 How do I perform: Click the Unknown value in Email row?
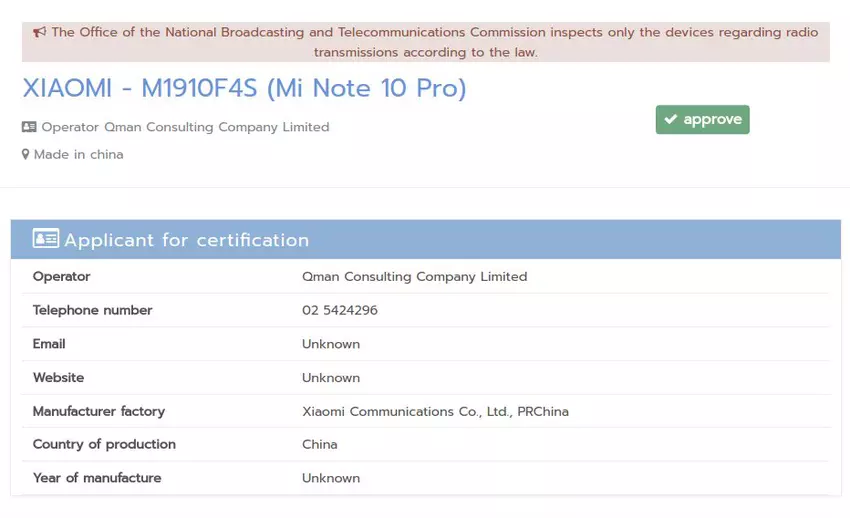[330, 344]
